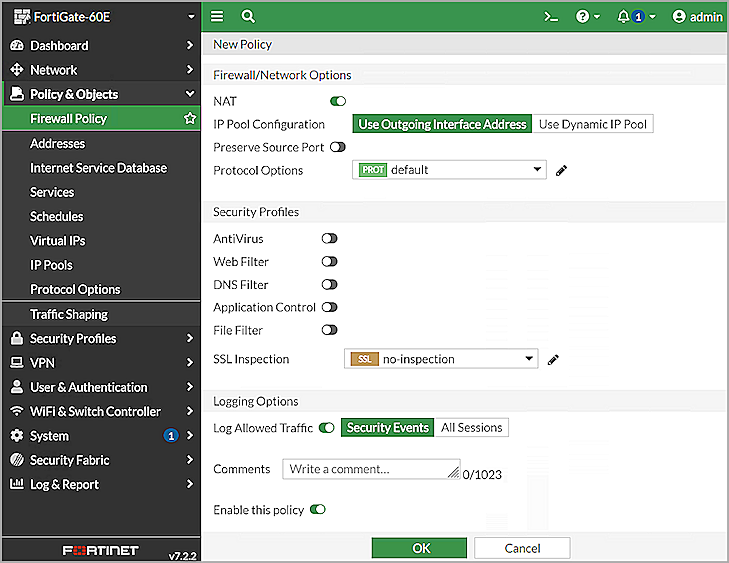The height and width of the screenshot is (563, 729).
Task: Expand the Dashboard menu chevron
Action: point(189,45)
